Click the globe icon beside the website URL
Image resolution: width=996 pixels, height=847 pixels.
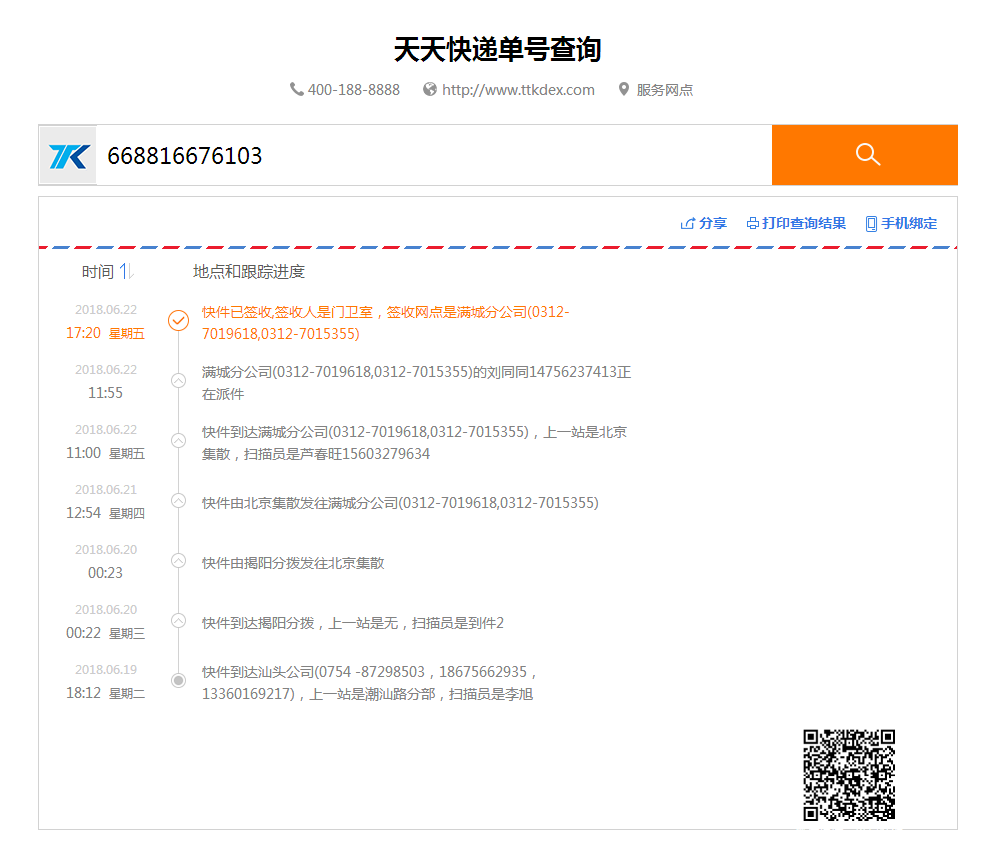pos(430,90)
